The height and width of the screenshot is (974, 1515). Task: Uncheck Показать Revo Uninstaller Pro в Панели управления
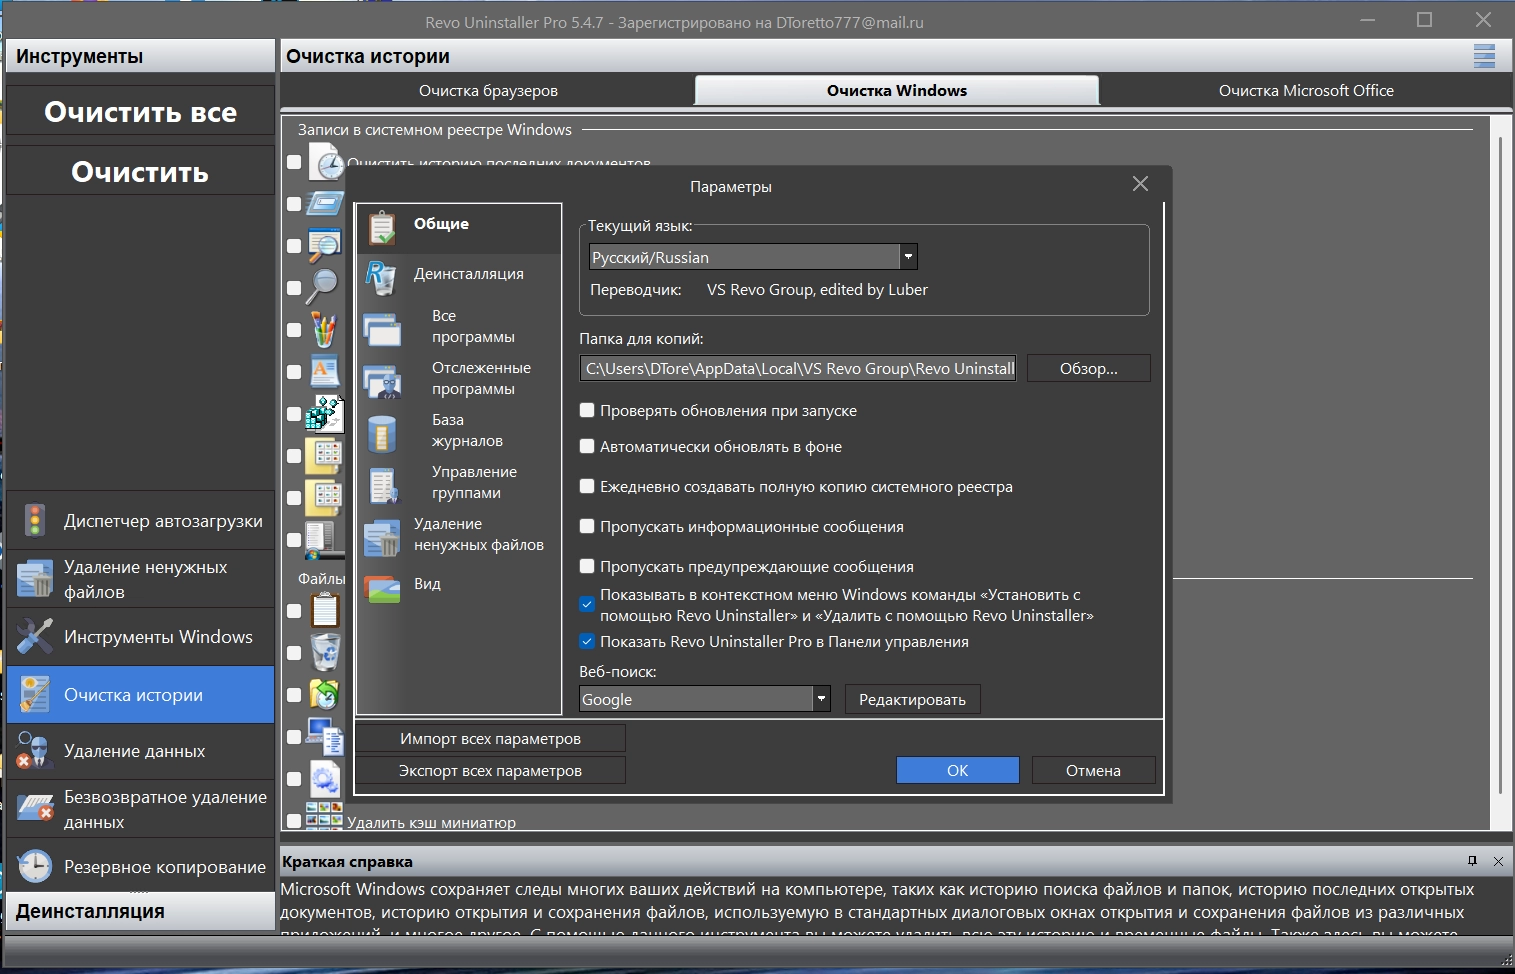click(587, 641)
